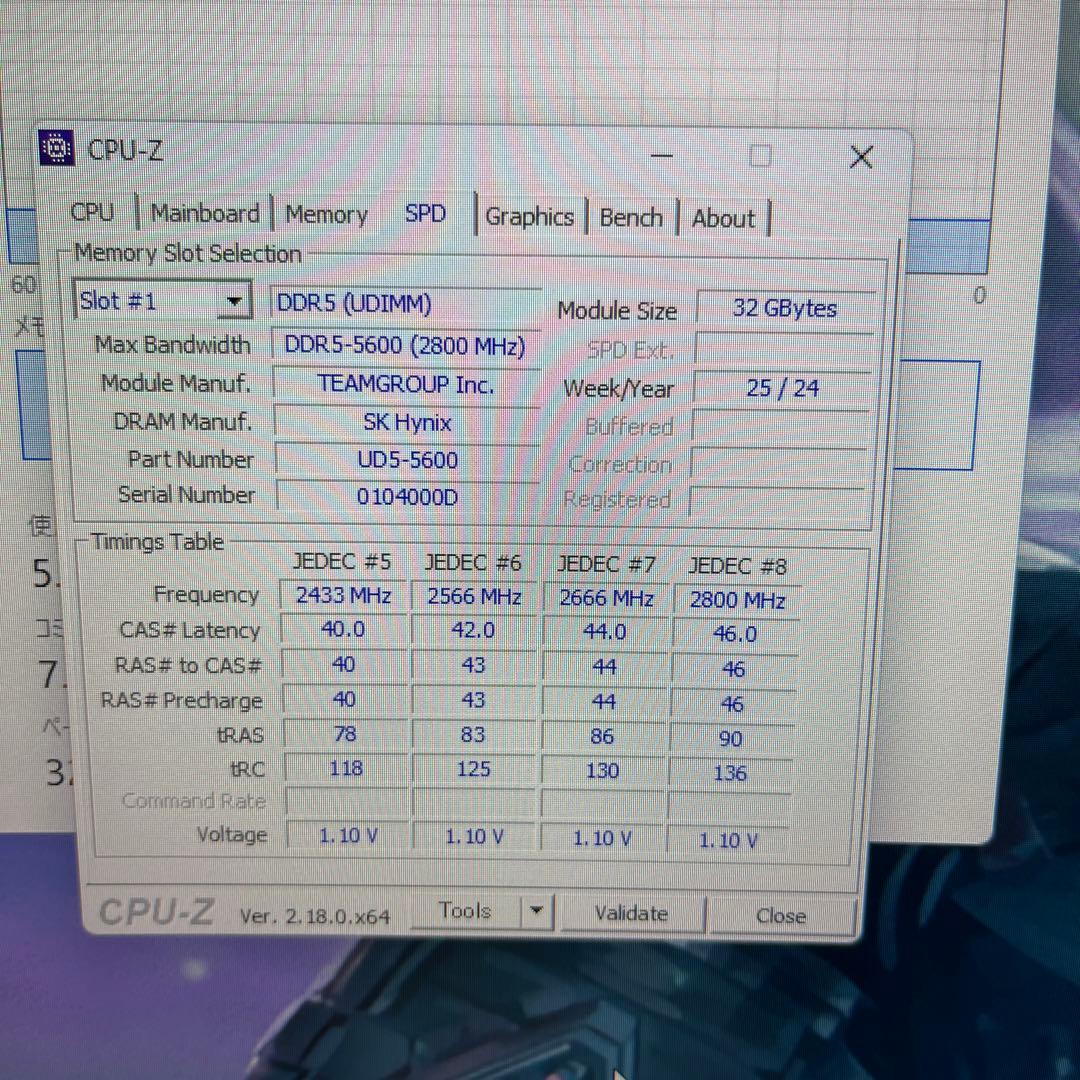Viewport: 1080px width, 1080px height.
Task: Click the Module Manuf. TEAMGROUP field
Action: point(405,384)
